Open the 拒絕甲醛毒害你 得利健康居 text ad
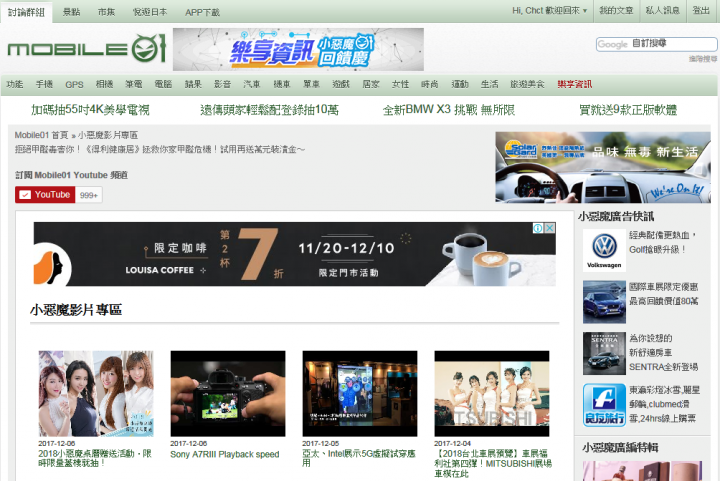 [x=159, y=149]
